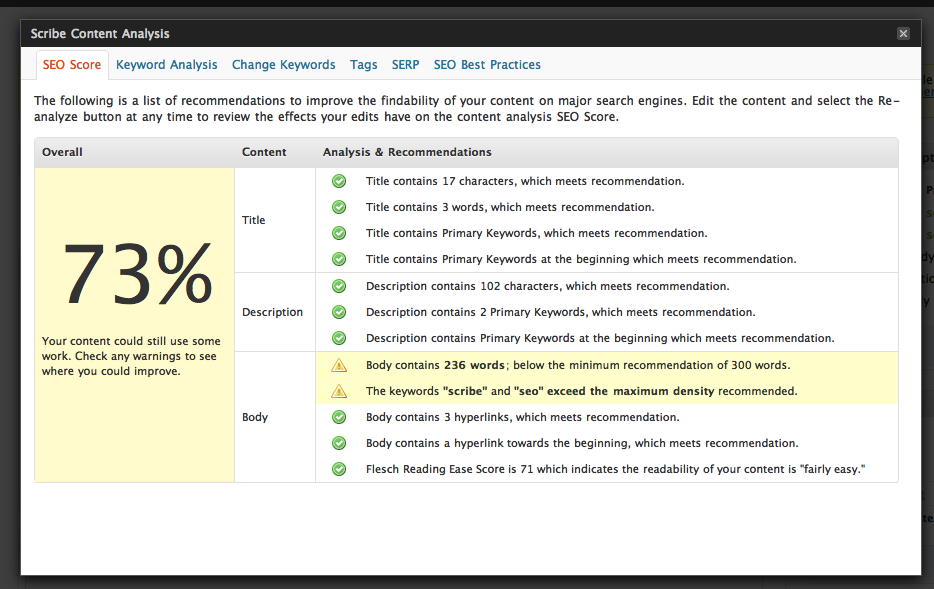Click 'Description contains Primary Keywords at the beginning' text
934x589 pixels.
click(600, 338)
